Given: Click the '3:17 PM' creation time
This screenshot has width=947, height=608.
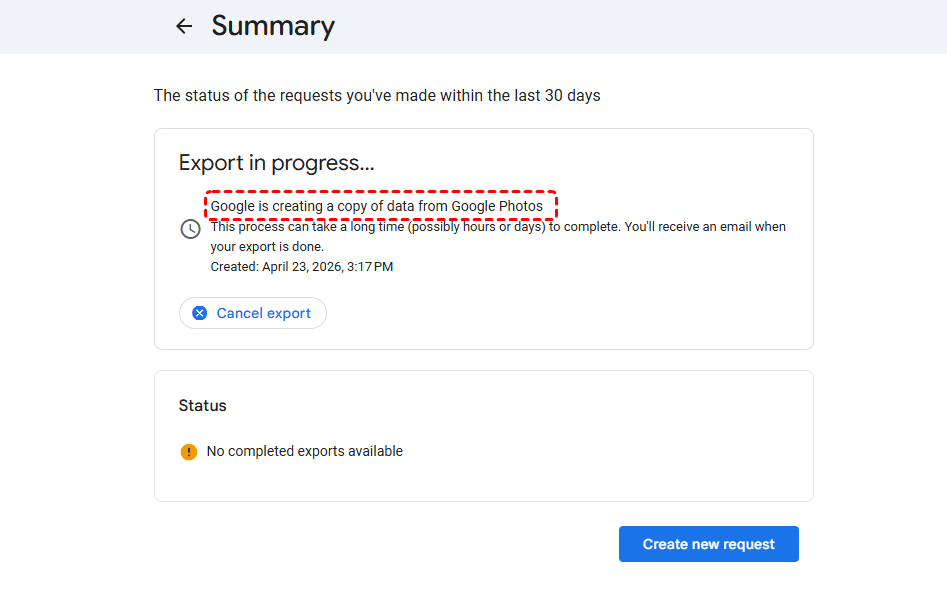Looking at the screenshot, I should [370, 267].
